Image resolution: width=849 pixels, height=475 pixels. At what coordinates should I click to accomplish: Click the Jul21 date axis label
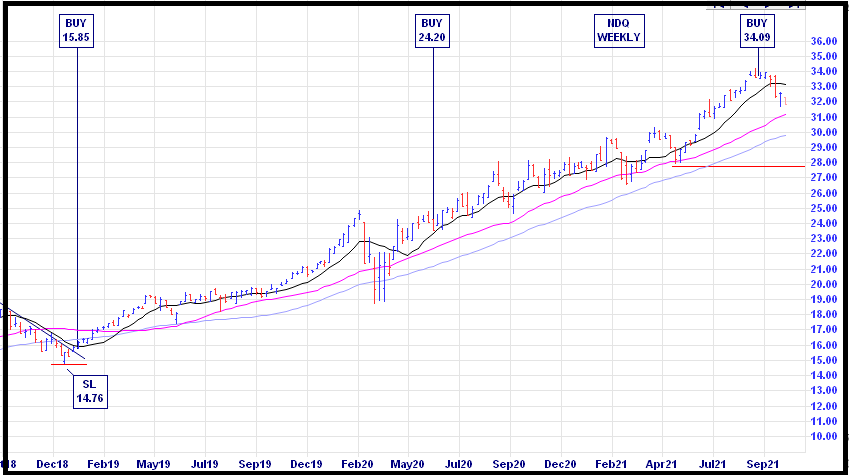pos(713,464)
